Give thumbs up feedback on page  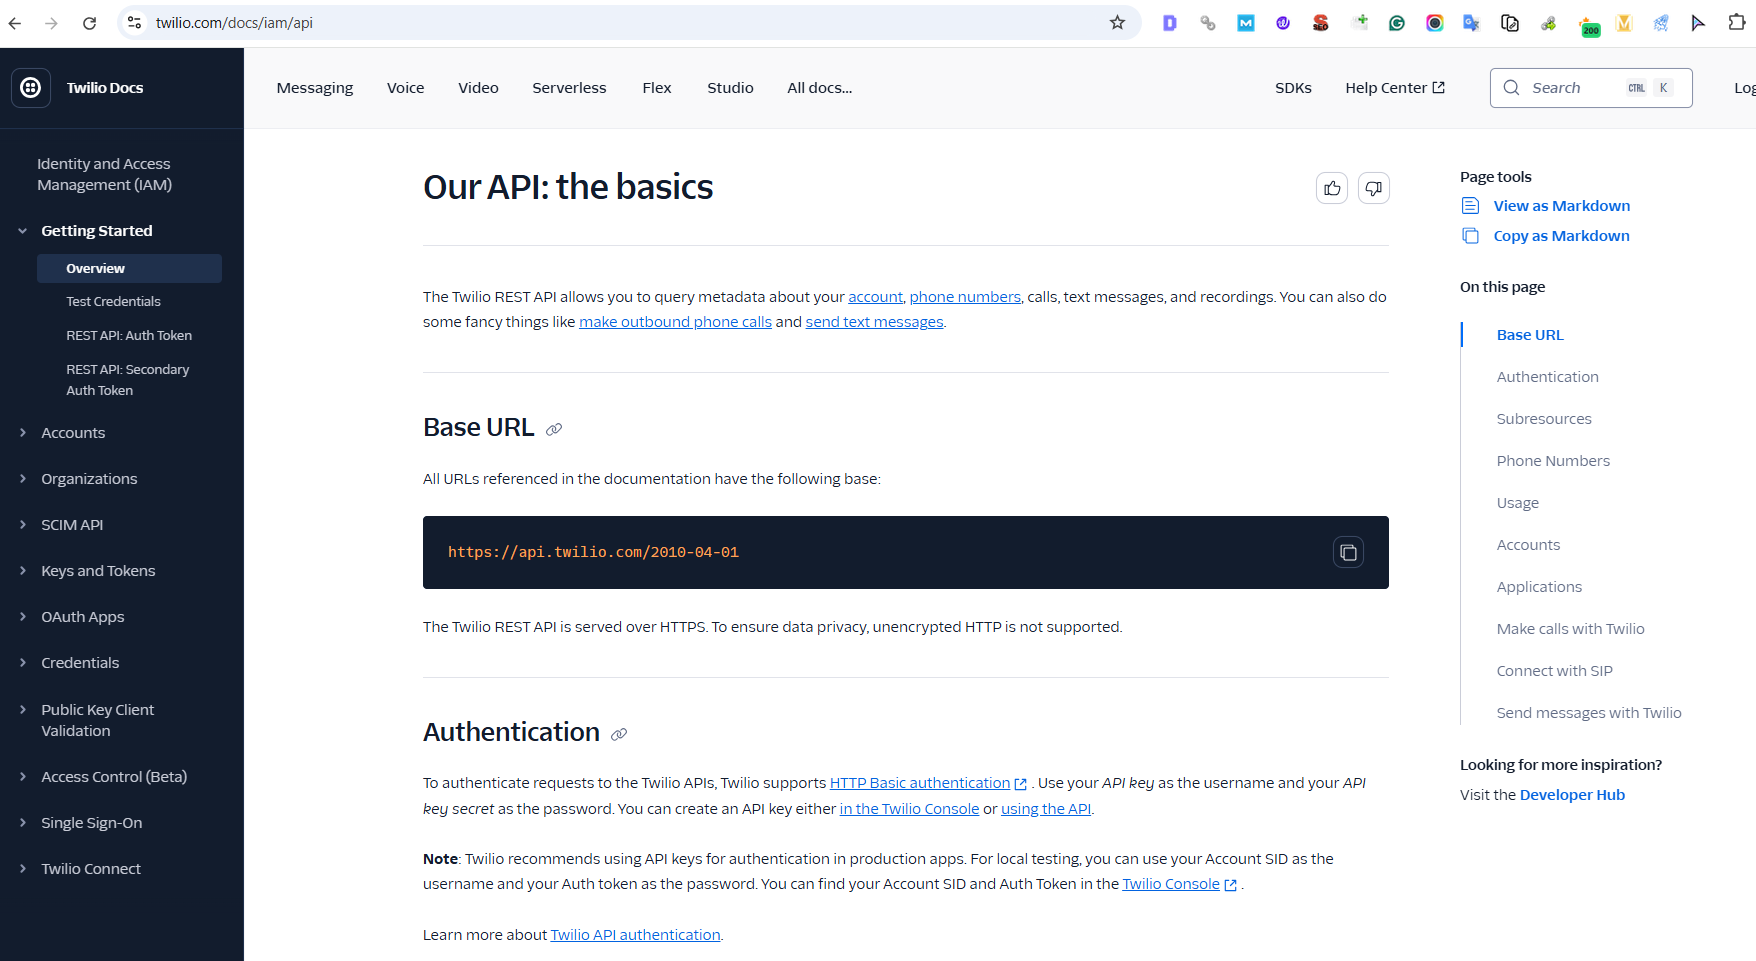[1332, 188]
